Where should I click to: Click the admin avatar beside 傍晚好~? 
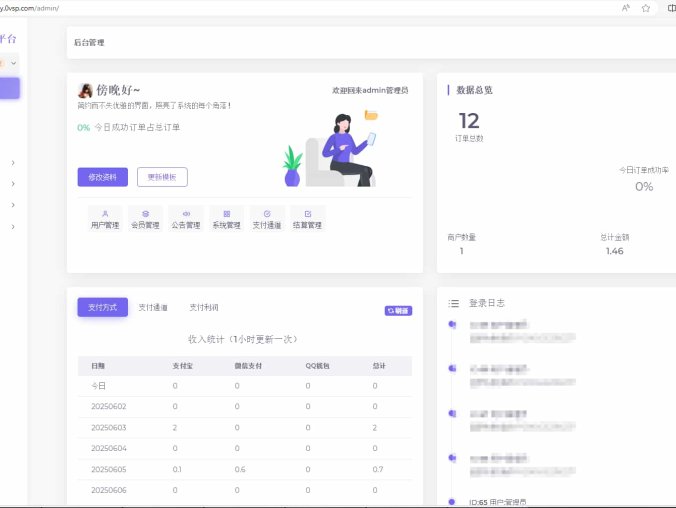point(85,91)
